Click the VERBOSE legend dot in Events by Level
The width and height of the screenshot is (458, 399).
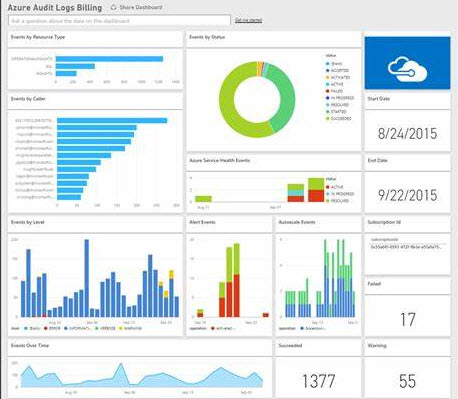(x=96, y=328)
